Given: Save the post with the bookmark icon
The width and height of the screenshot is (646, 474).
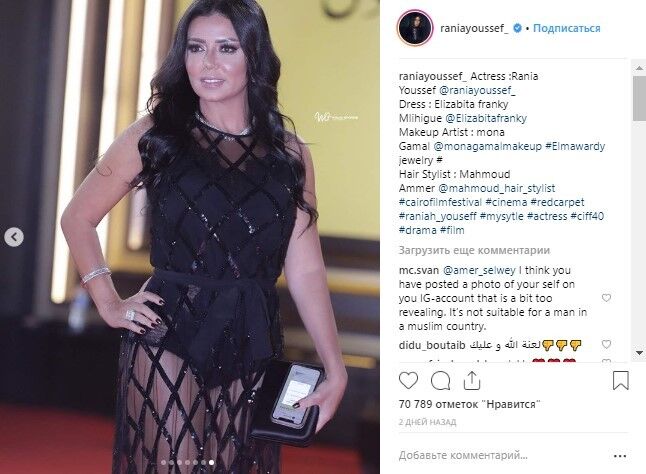Looking at the screenshot, I should [620, 381].
